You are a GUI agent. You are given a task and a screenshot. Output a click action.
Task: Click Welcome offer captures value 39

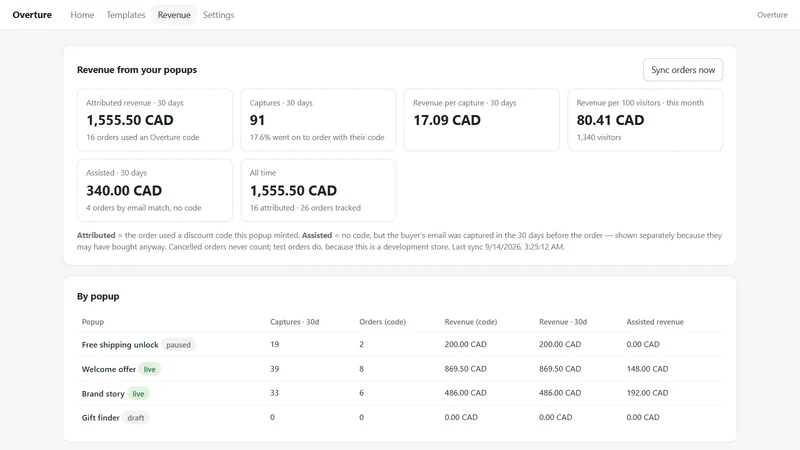click(x=274, y=369)
